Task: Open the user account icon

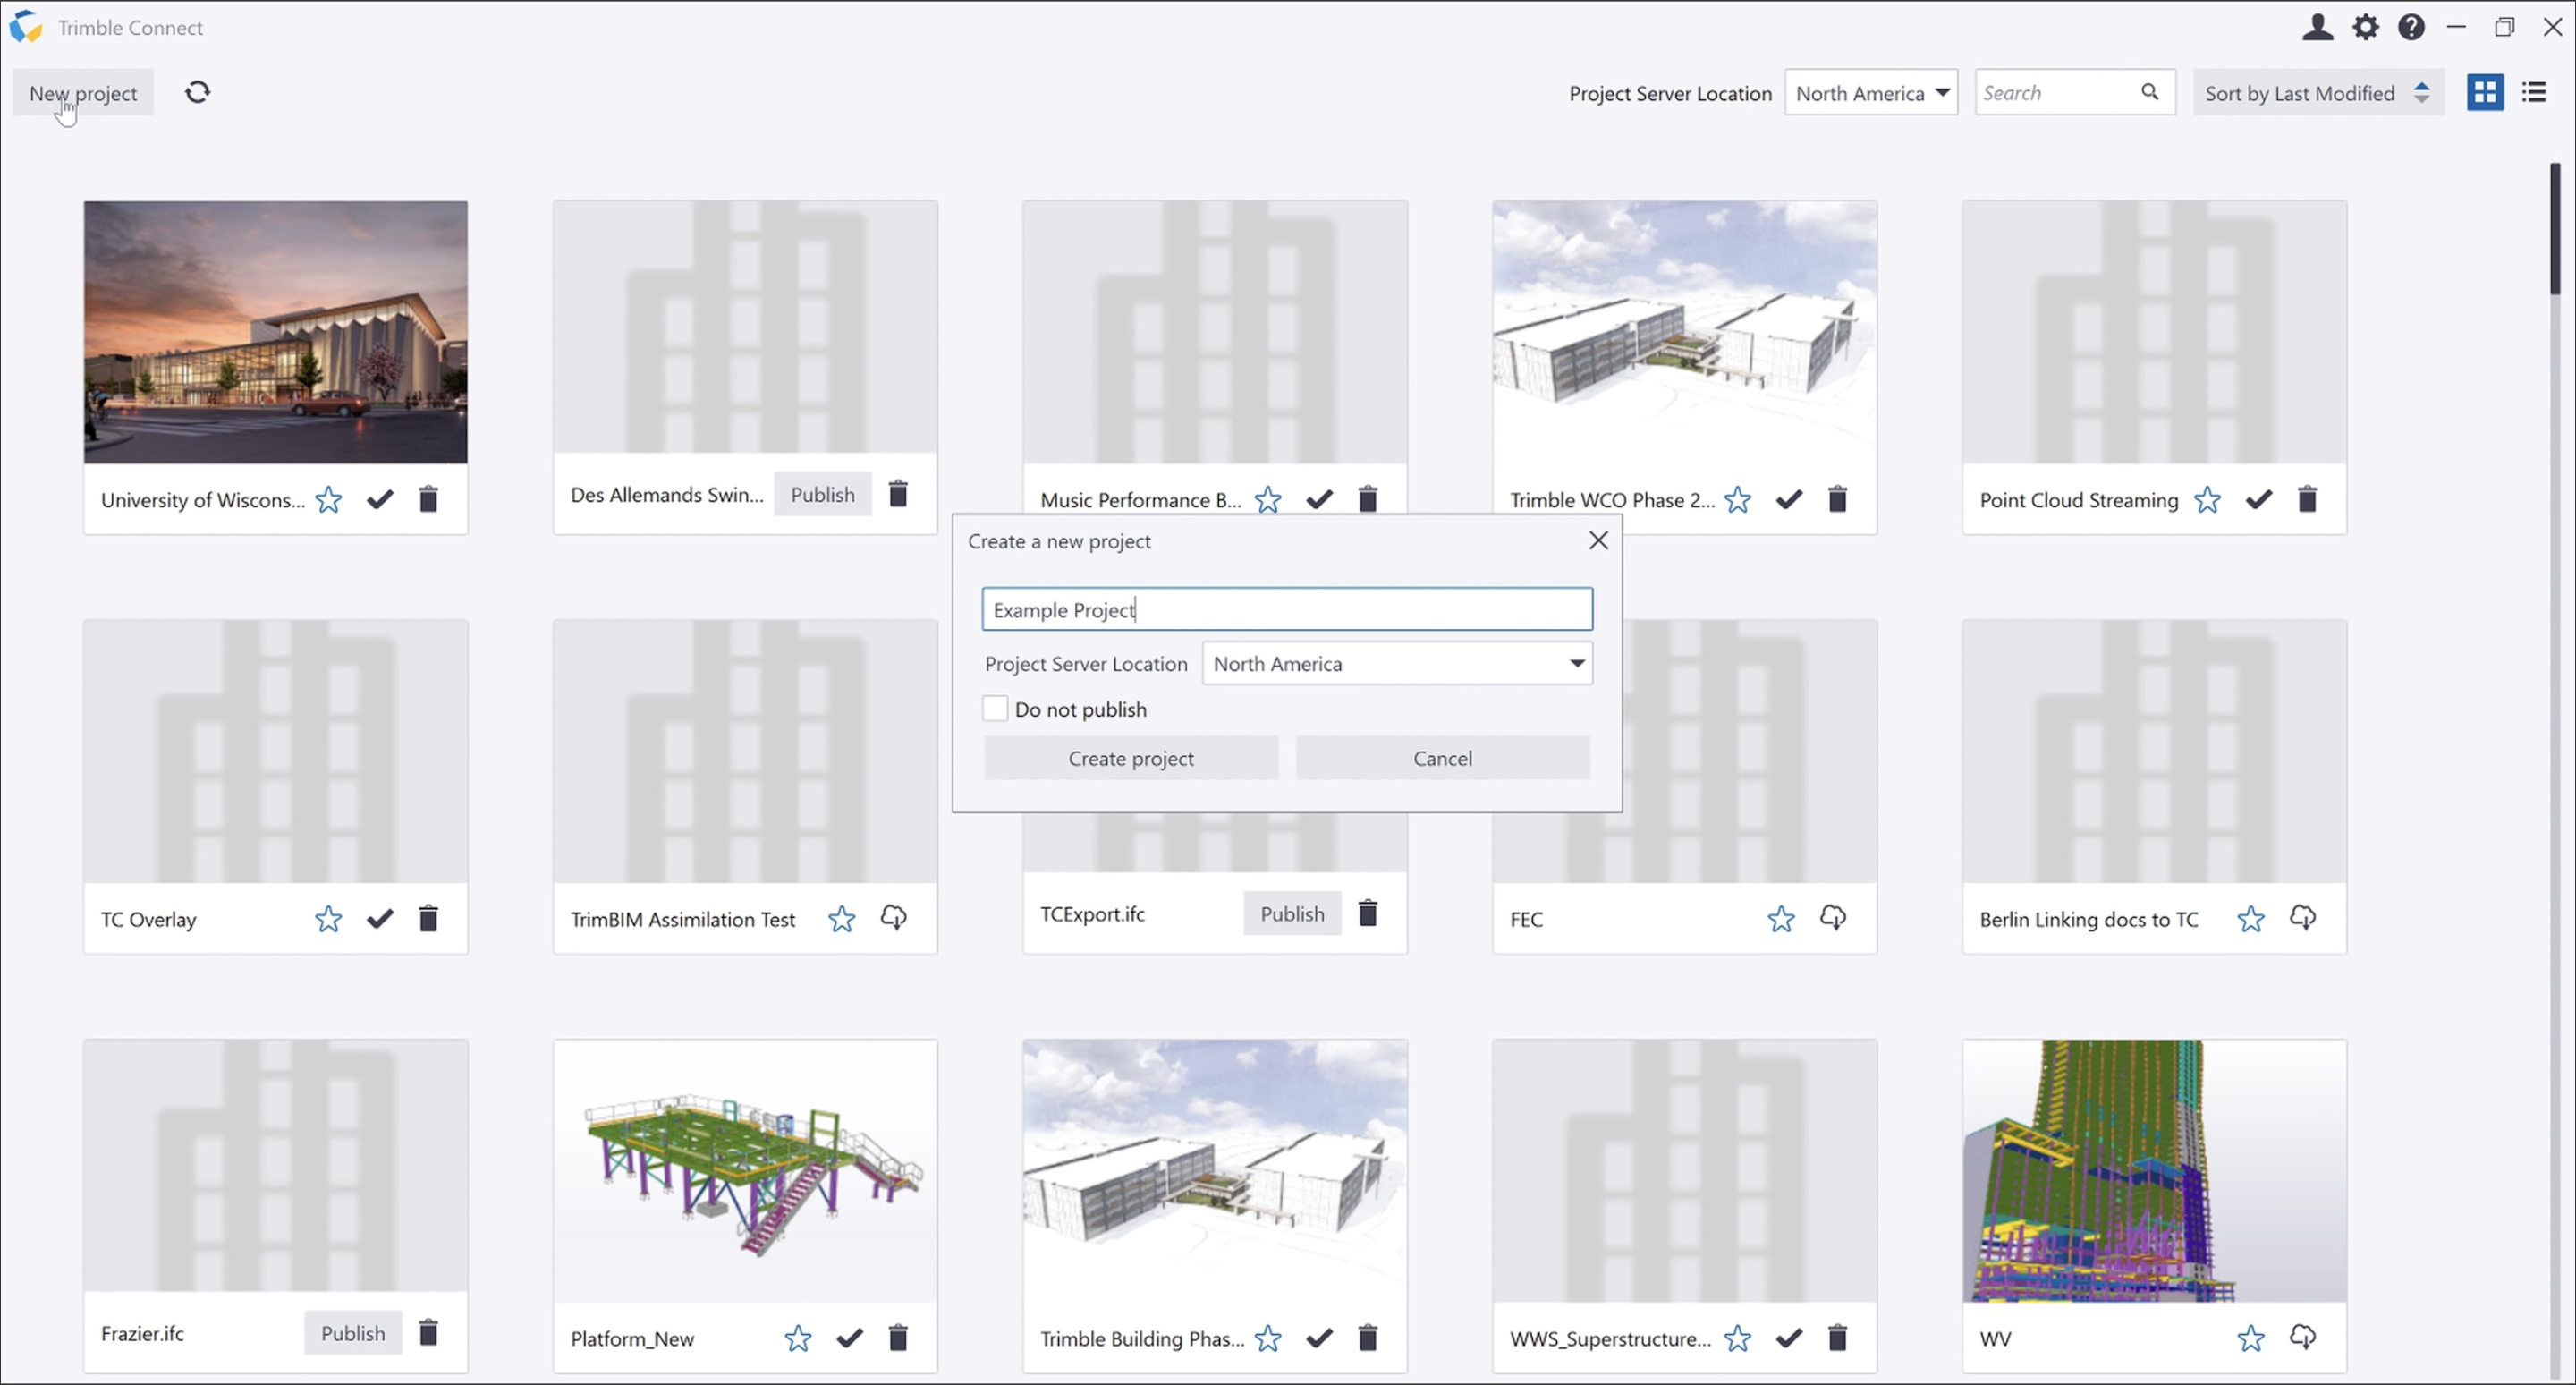Action: point(2317,27)
